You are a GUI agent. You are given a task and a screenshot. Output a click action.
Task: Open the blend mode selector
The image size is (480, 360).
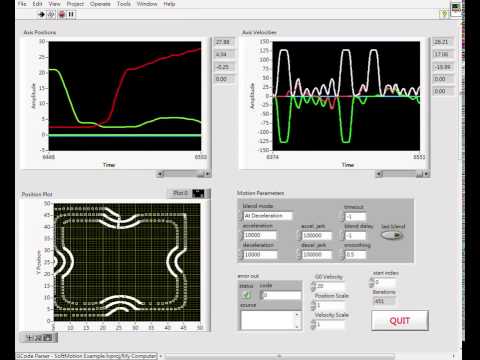pos(268,216)
